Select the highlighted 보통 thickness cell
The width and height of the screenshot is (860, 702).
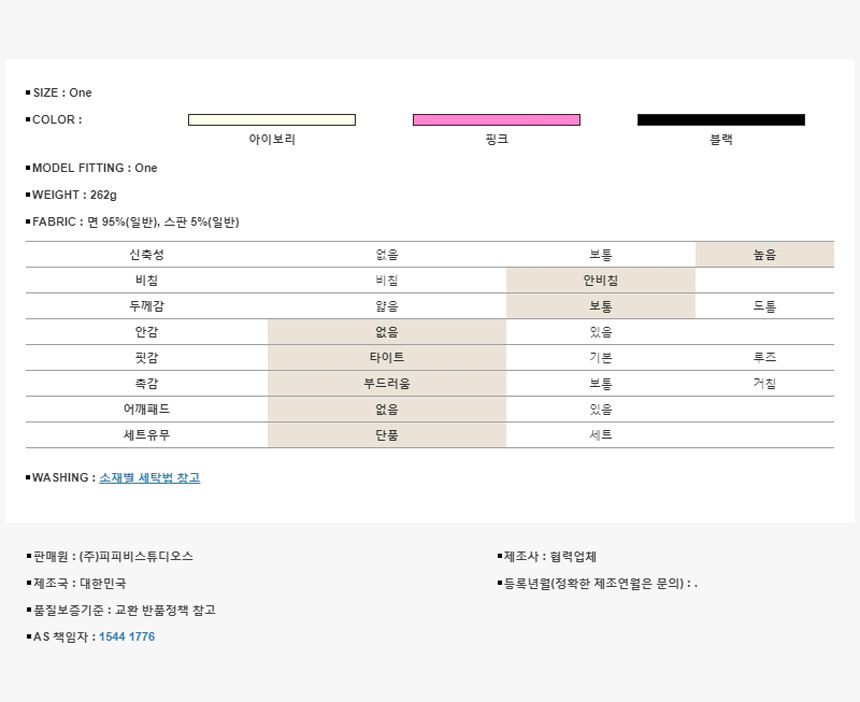tap(600, 307)
